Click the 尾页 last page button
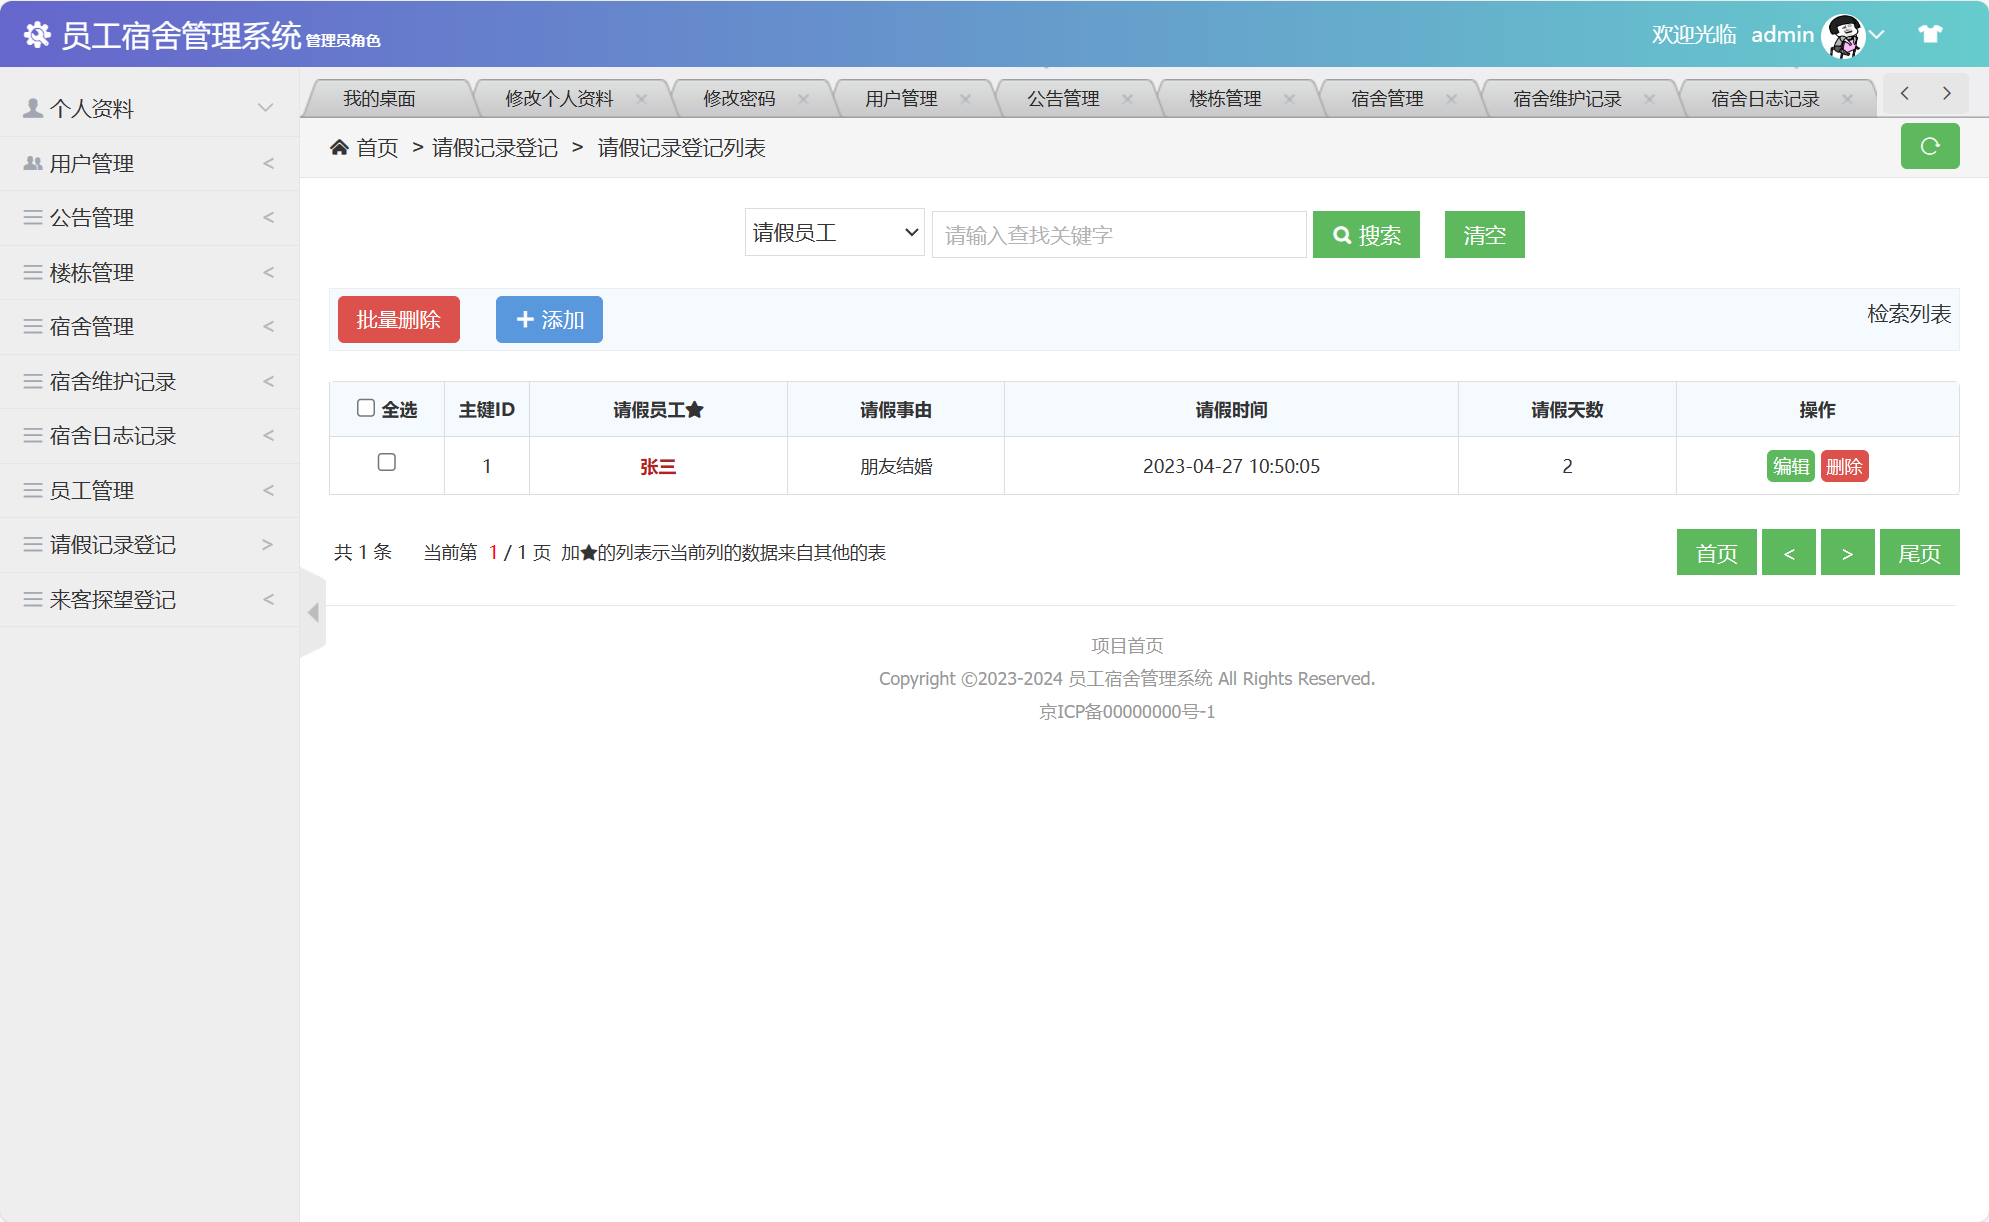 pos(1920,552)
